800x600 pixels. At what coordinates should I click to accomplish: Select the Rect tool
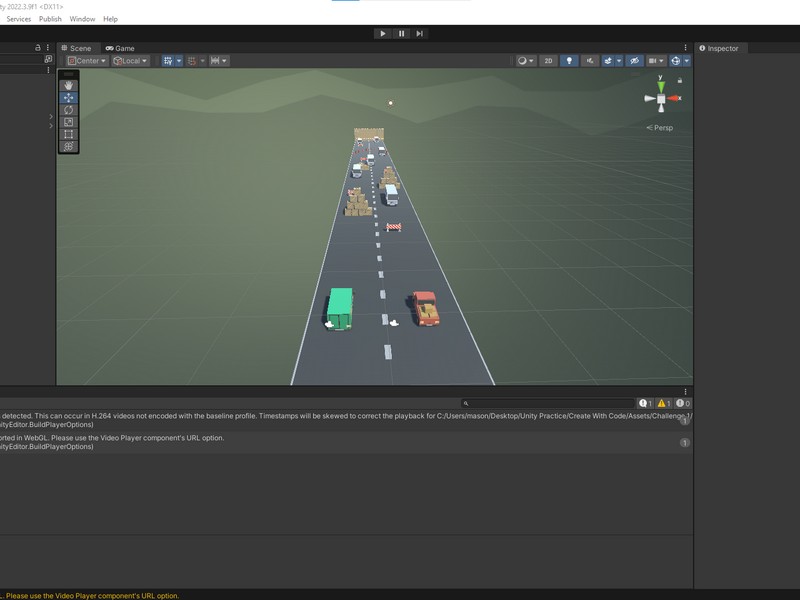coord(68,134)
